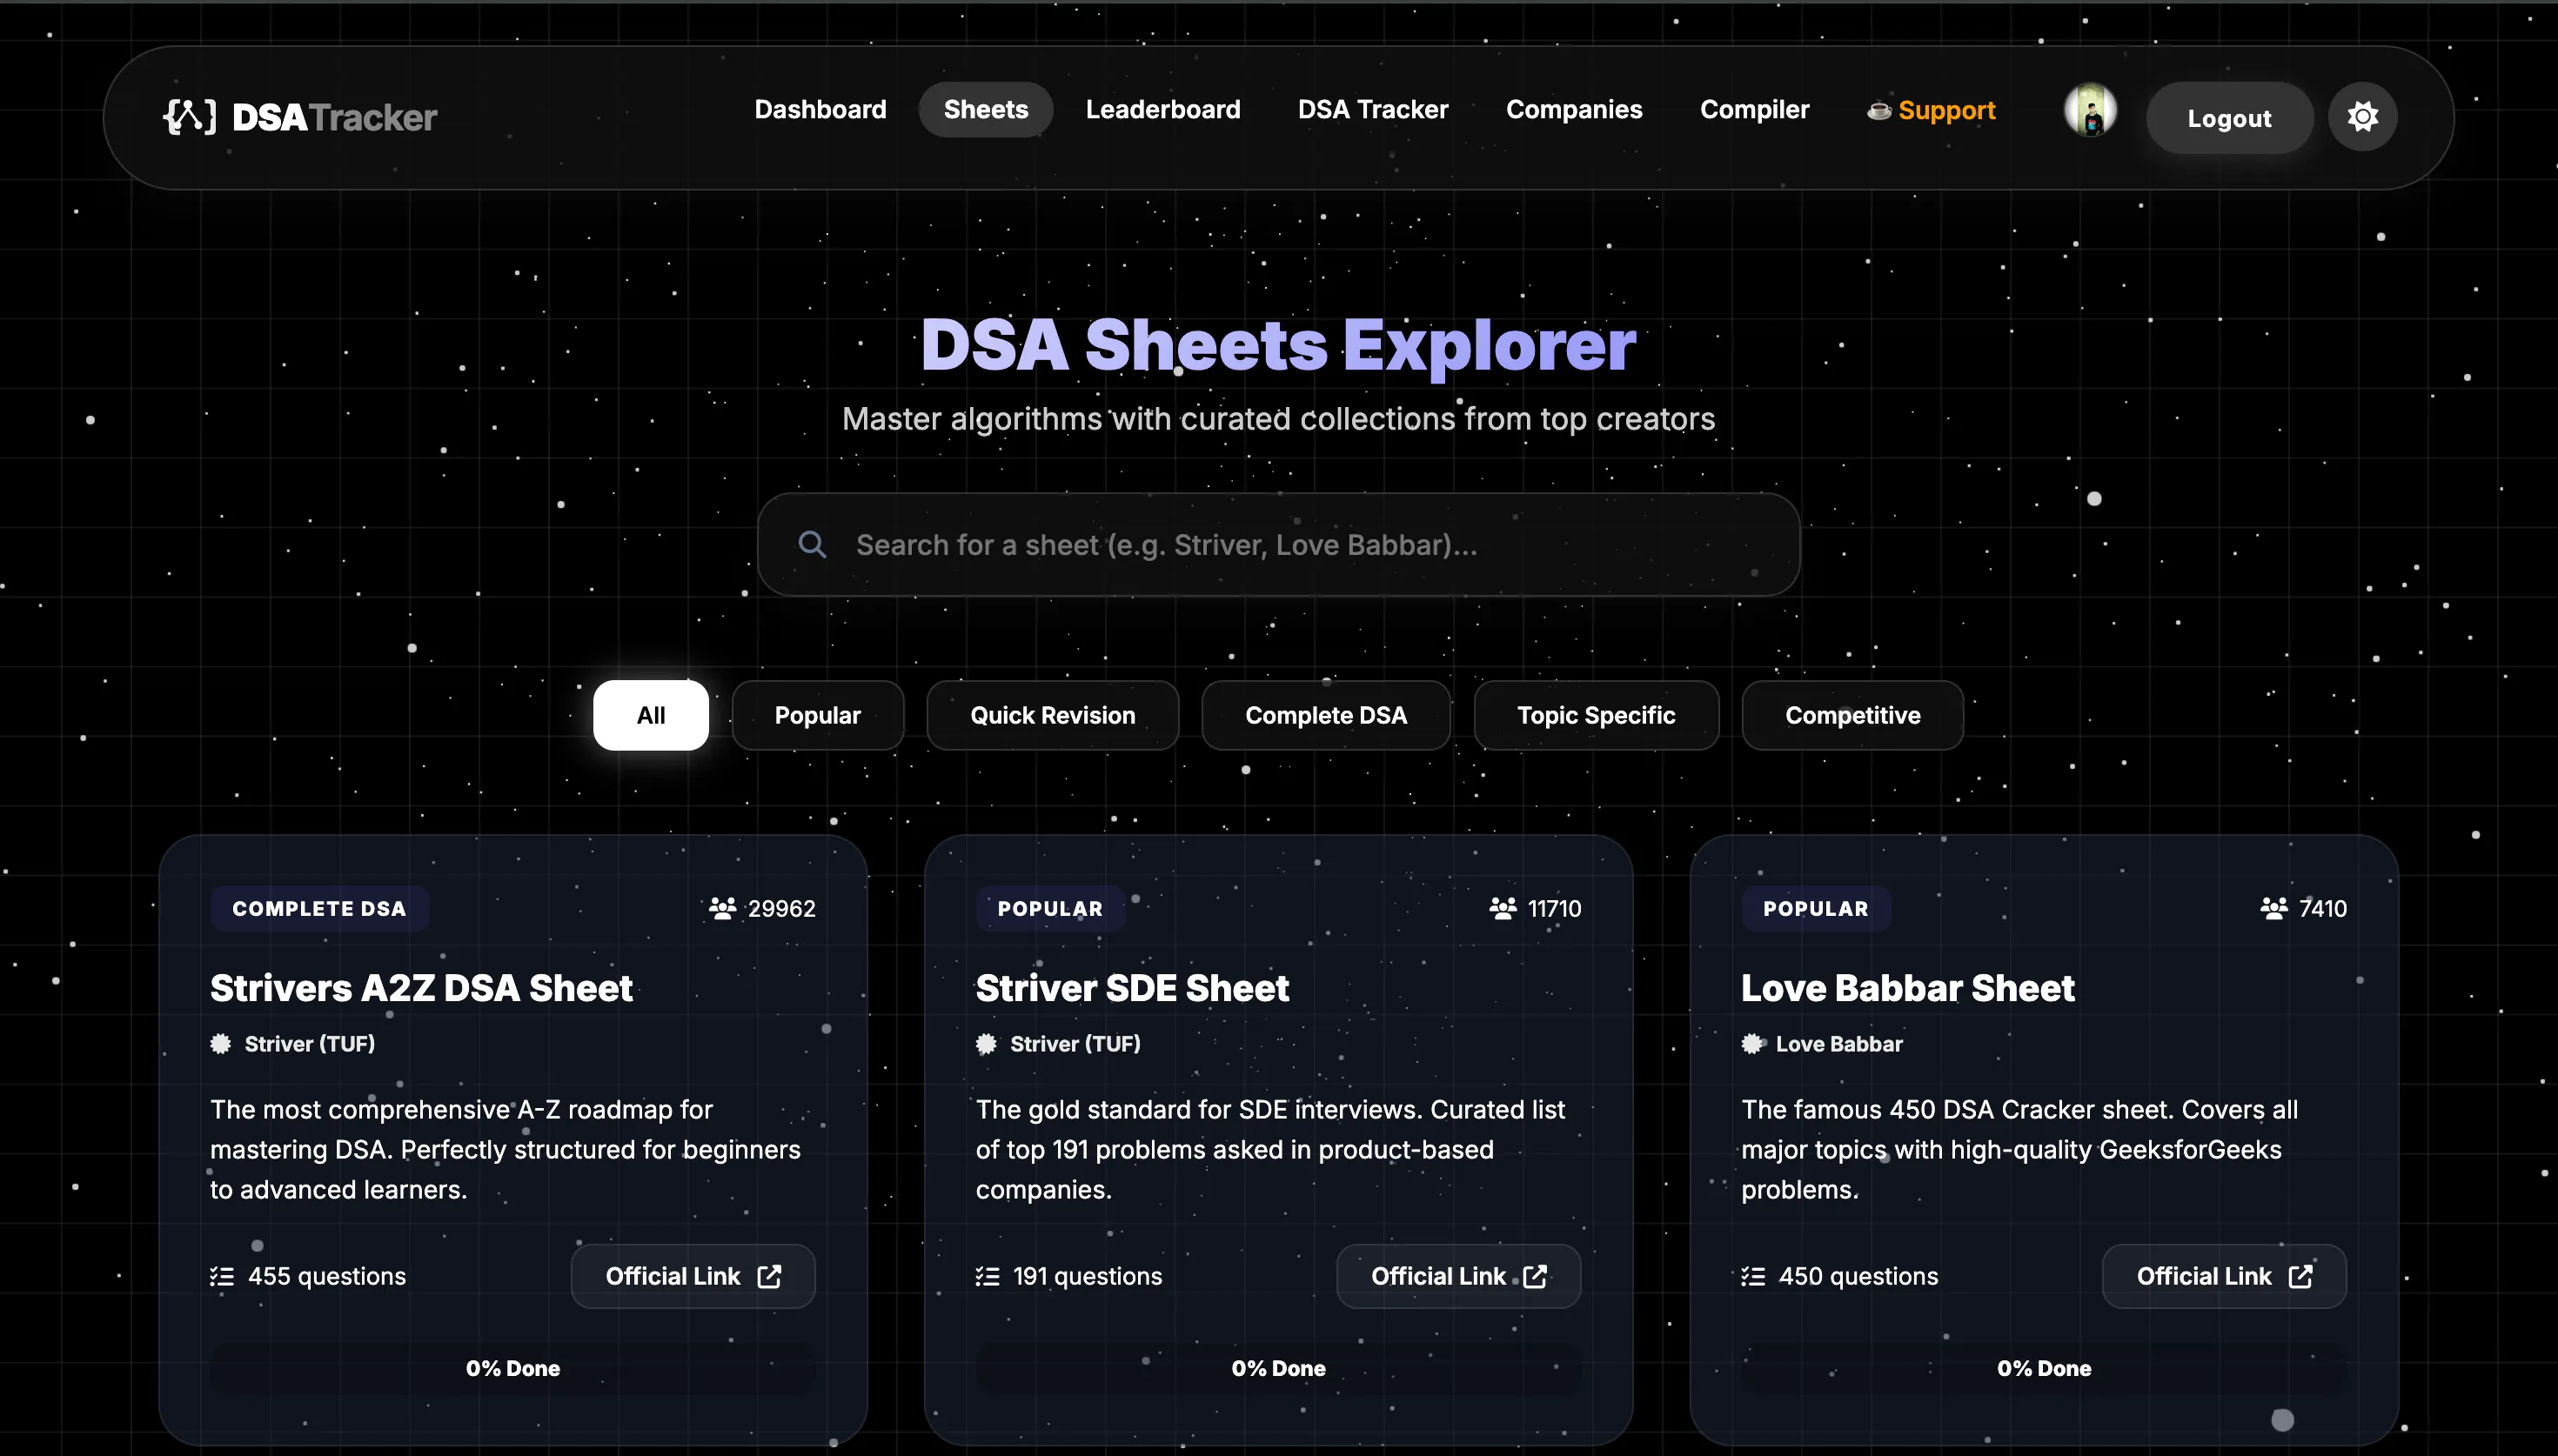Open the Companies section
This screenshot has width=2558, height=1456.
coord(1574,110)
